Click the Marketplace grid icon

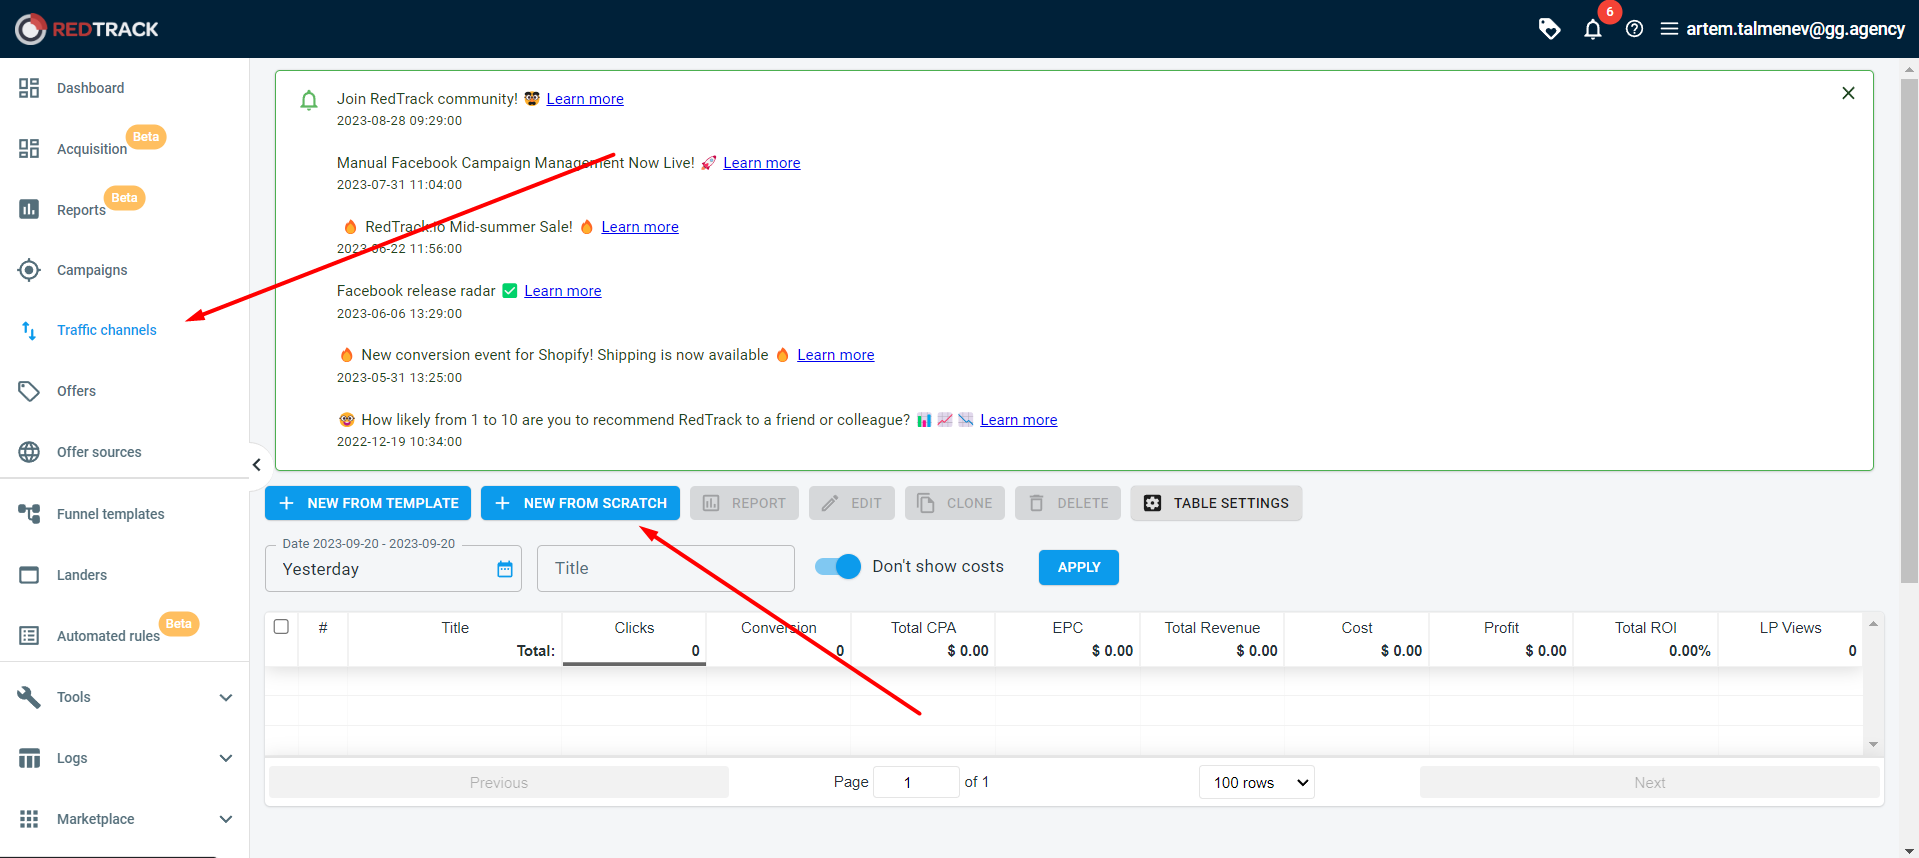[x=29, y=819]
